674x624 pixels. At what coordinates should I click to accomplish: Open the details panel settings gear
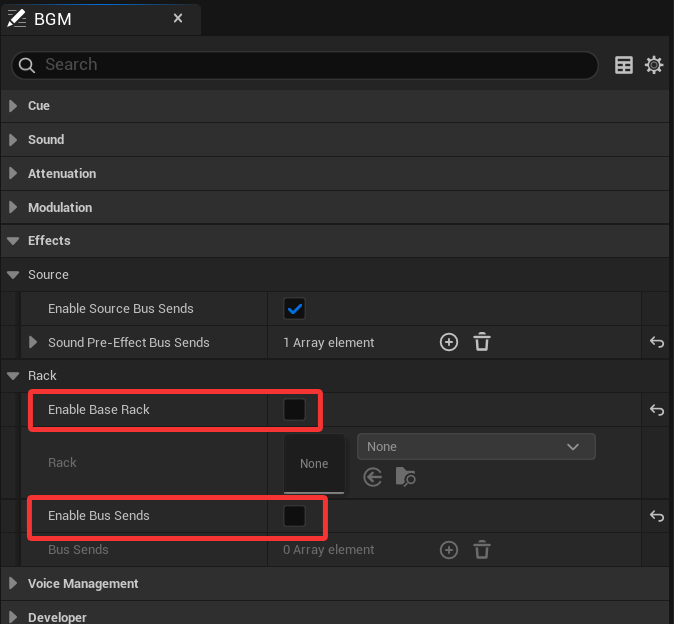[654, 65]
